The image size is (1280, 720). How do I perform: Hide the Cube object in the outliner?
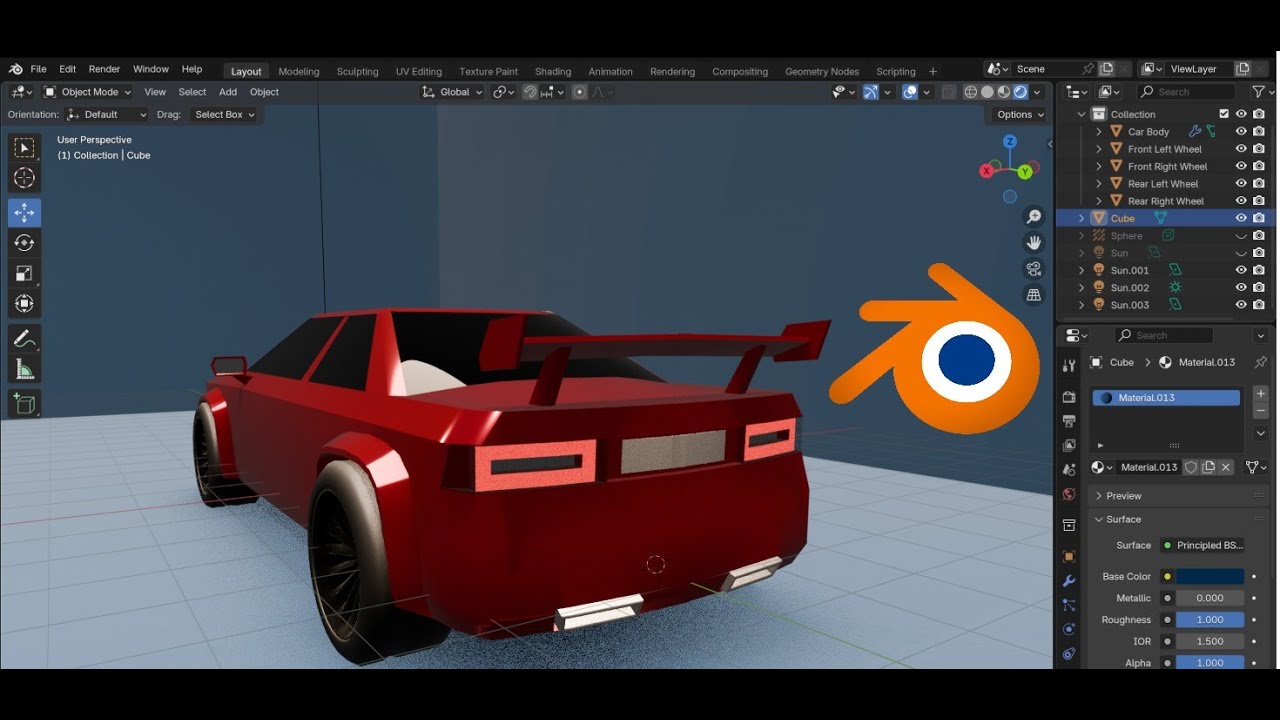coord(1241,218)
